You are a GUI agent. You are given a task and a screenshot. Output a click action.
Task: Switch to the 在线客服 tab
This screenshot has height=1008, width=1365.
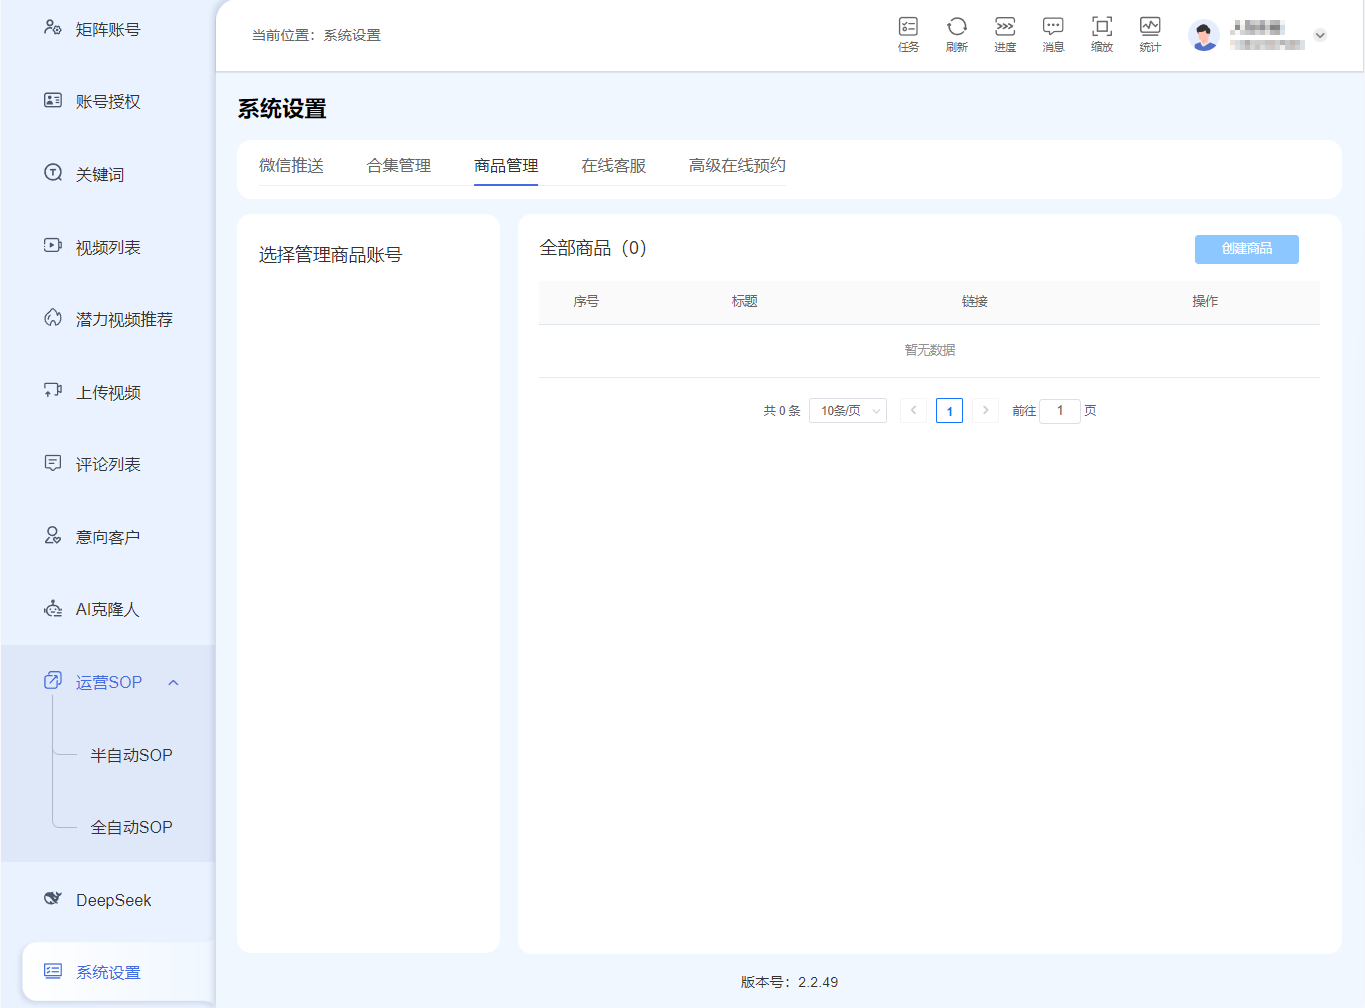[614, 166]
